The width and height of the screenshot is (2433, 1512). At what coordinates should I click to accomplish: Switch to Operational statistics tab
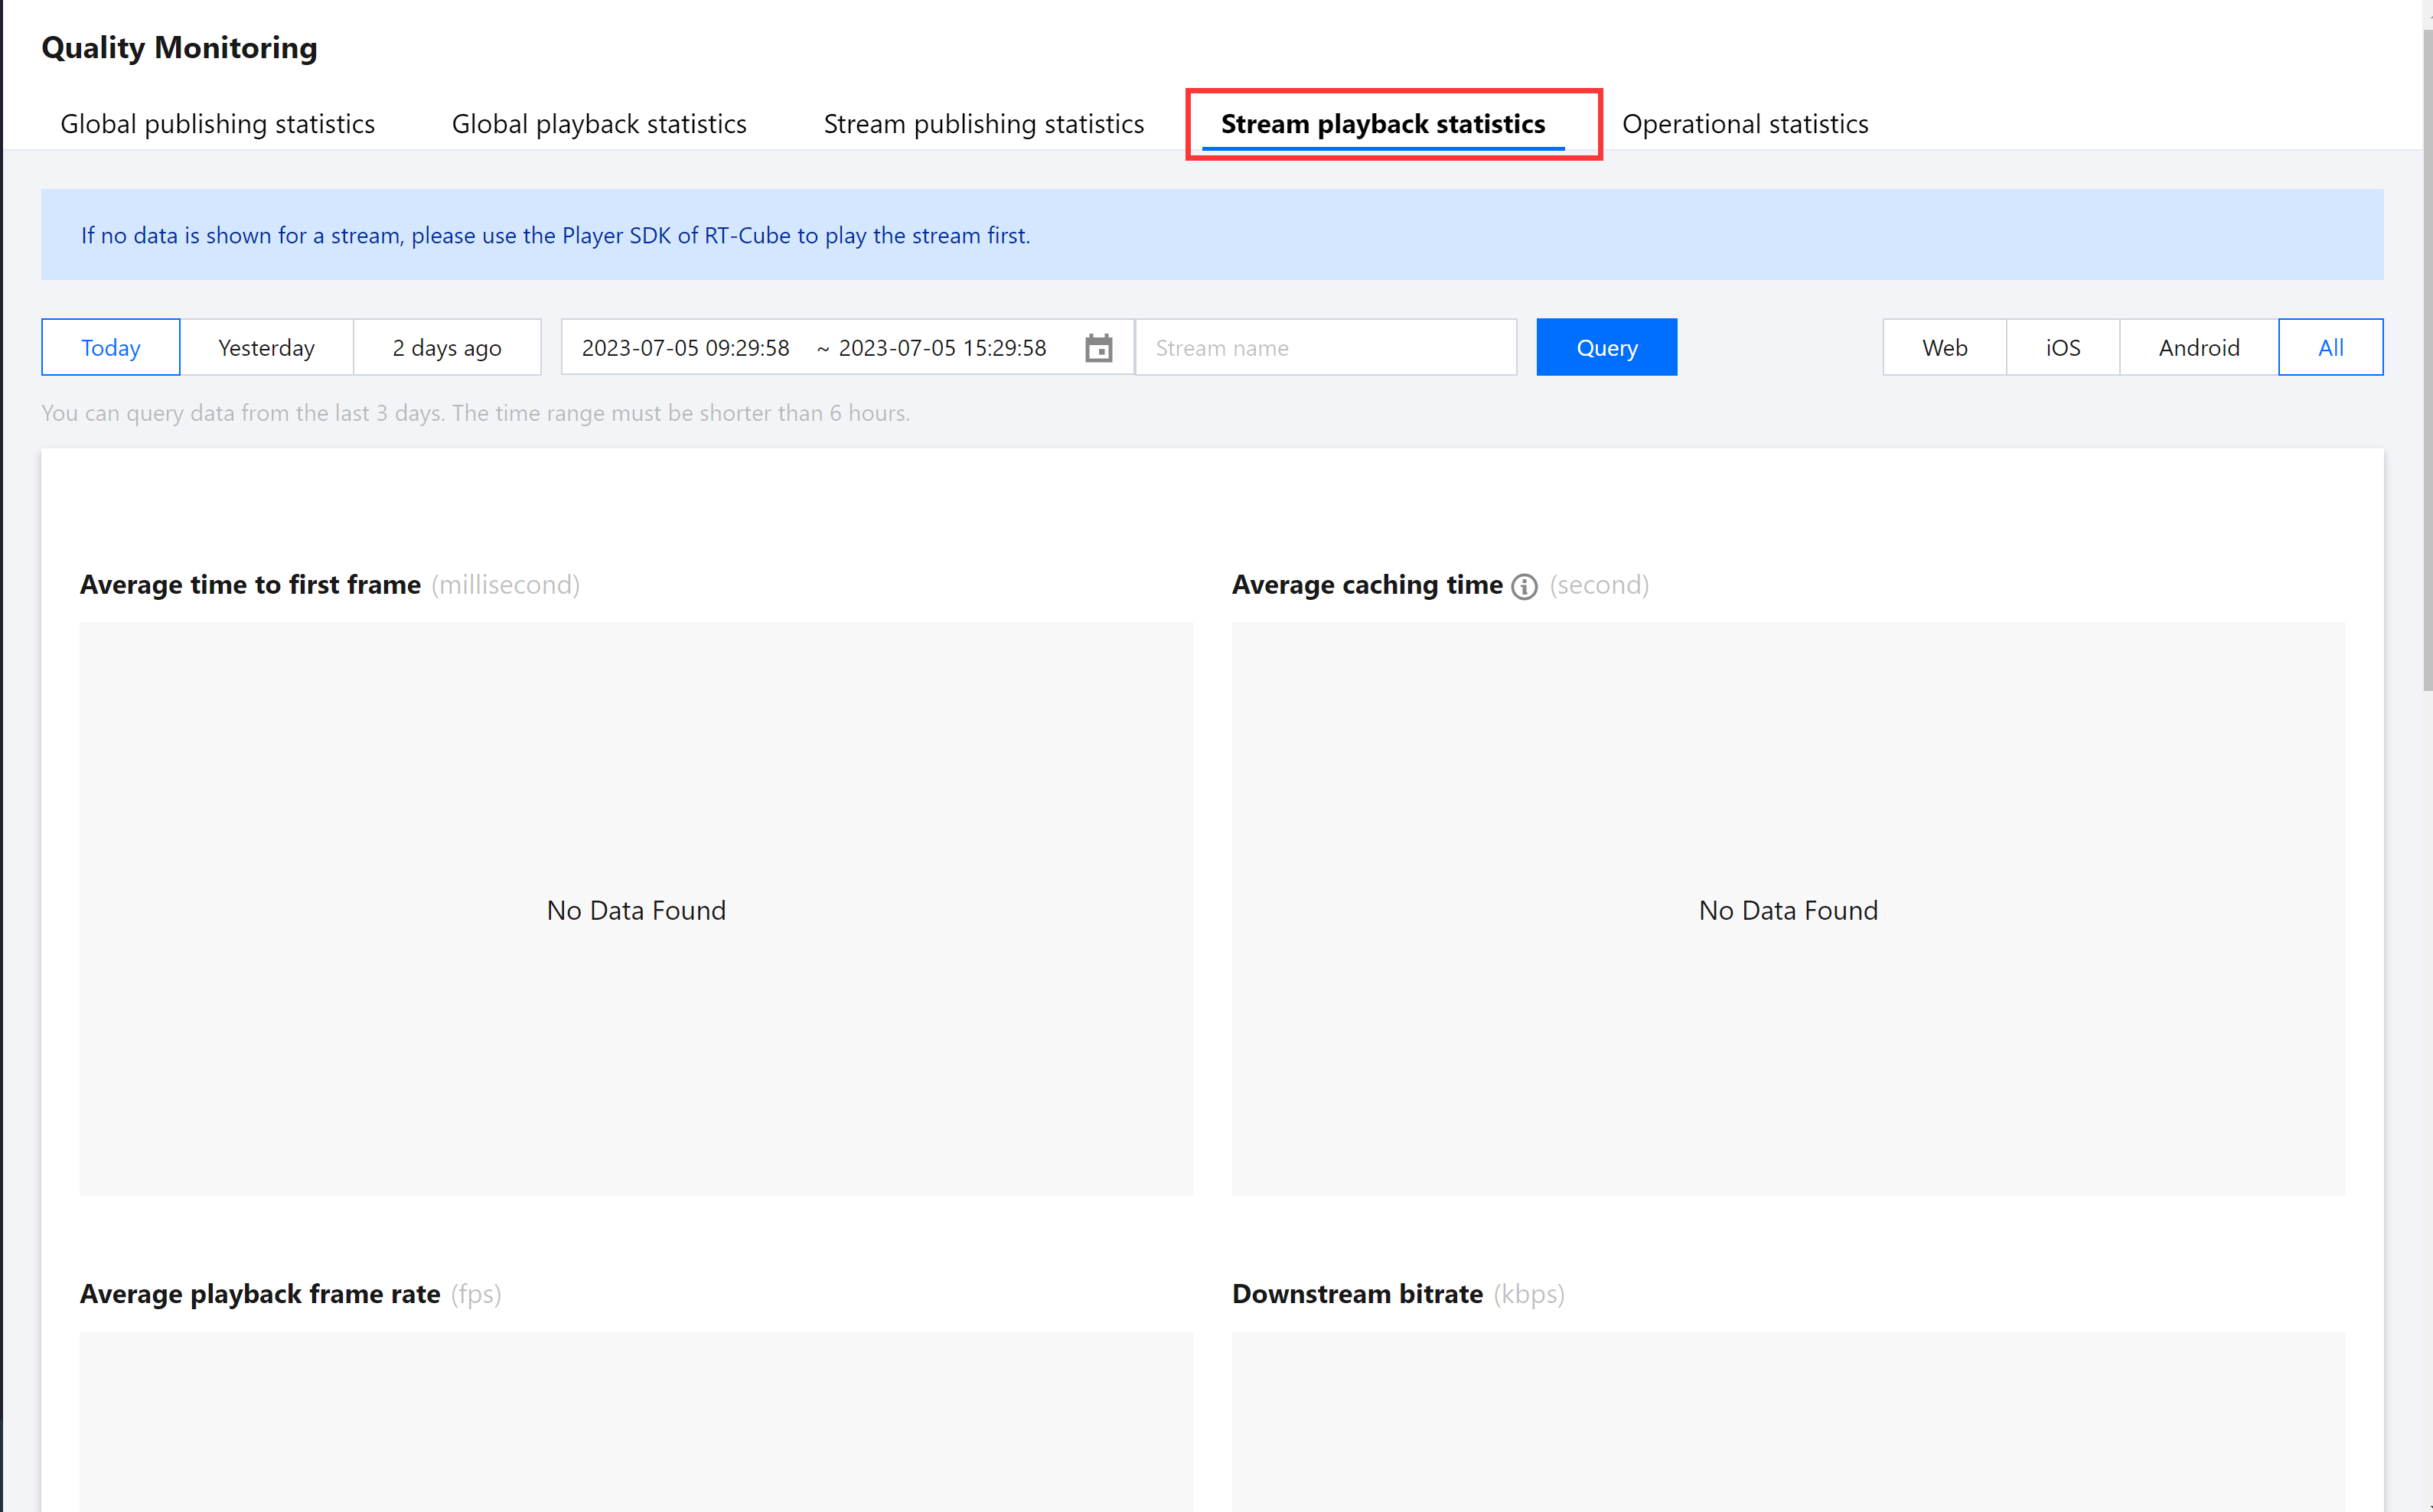coord(1744,124)
